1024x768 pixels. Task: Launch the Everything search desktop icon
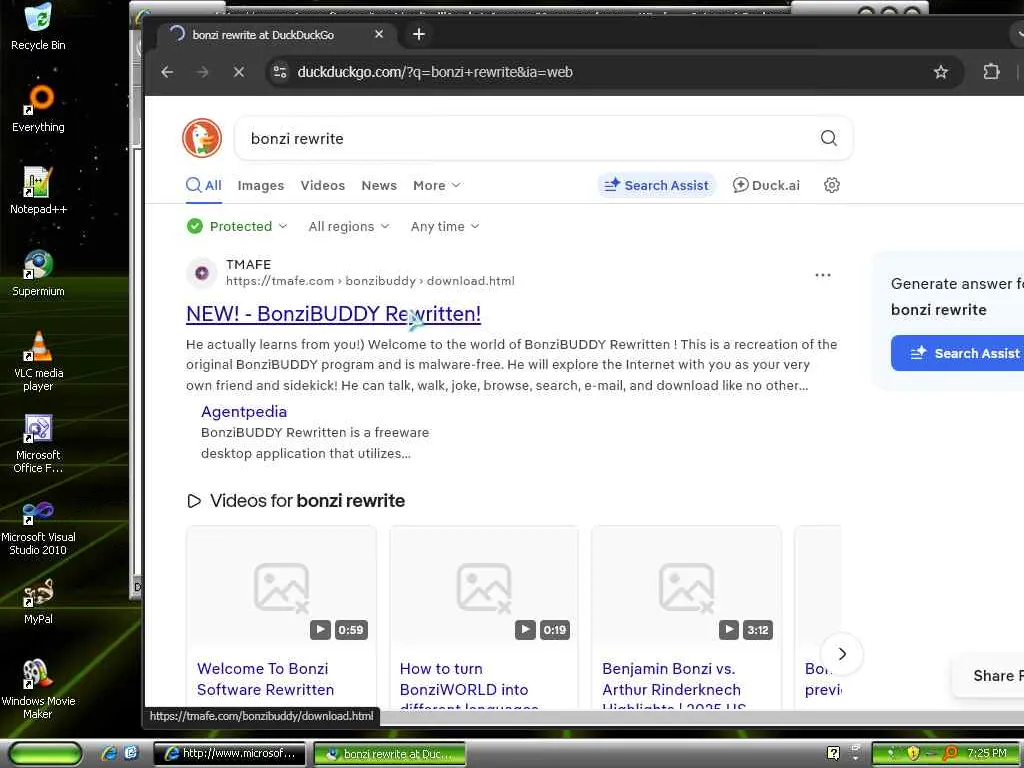coord(38,108)
